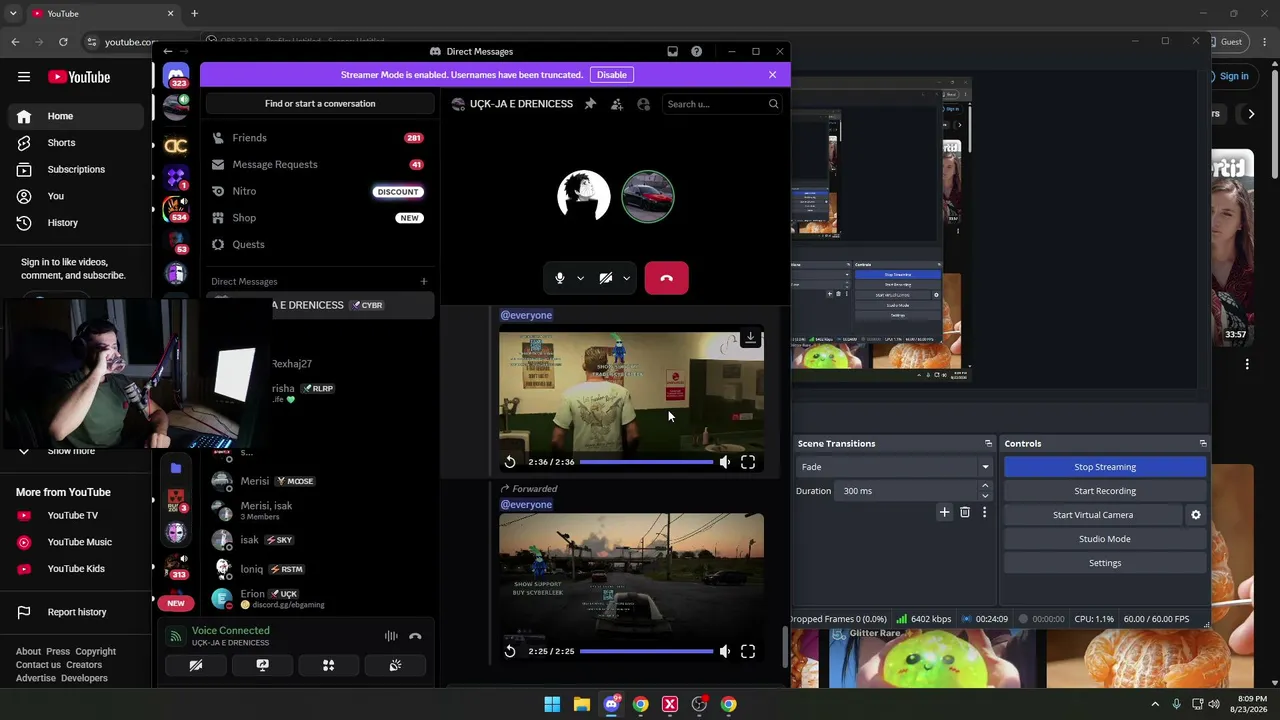Open virtual camera settings gear in OBS
Image resolution: width=1280 pixels, height=720 pixels.
[x=1196, y=515]
